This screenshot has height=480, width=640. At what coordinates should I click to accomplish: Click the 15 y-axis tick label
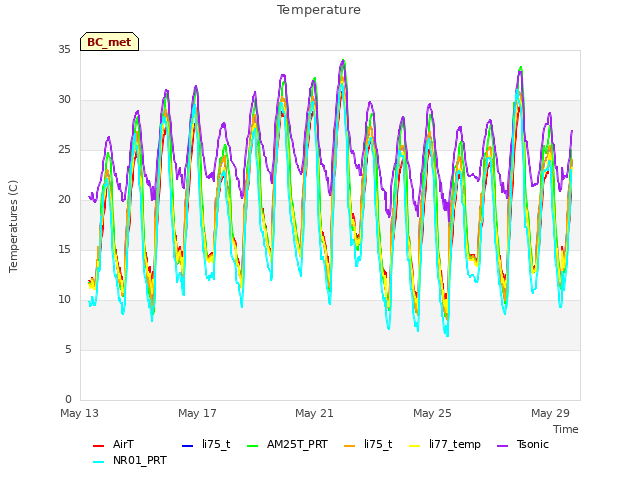64,250
